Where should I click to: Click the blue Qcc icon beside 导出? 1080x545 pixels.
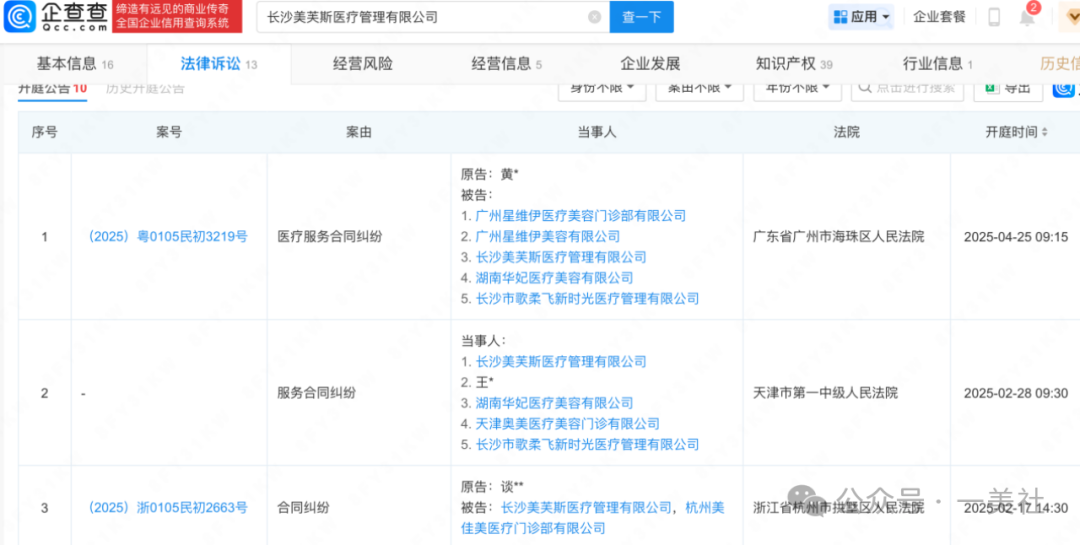pyautogui.click(x=1065, y=88)
